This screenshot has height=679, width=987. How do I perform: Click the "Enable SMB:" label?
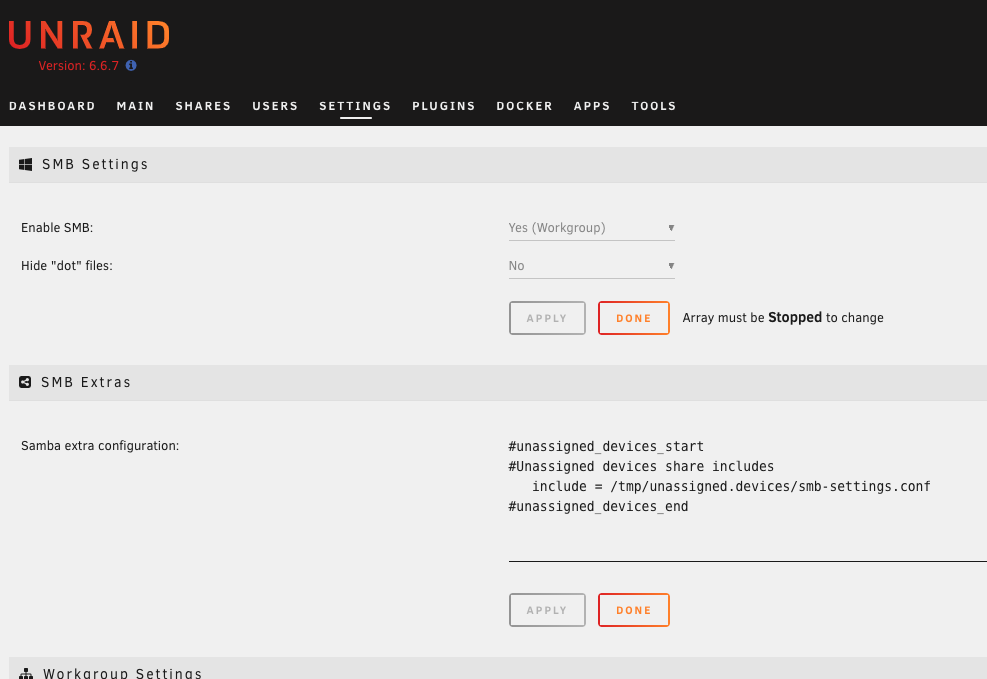pyautogui.click(x=57, y=228)
